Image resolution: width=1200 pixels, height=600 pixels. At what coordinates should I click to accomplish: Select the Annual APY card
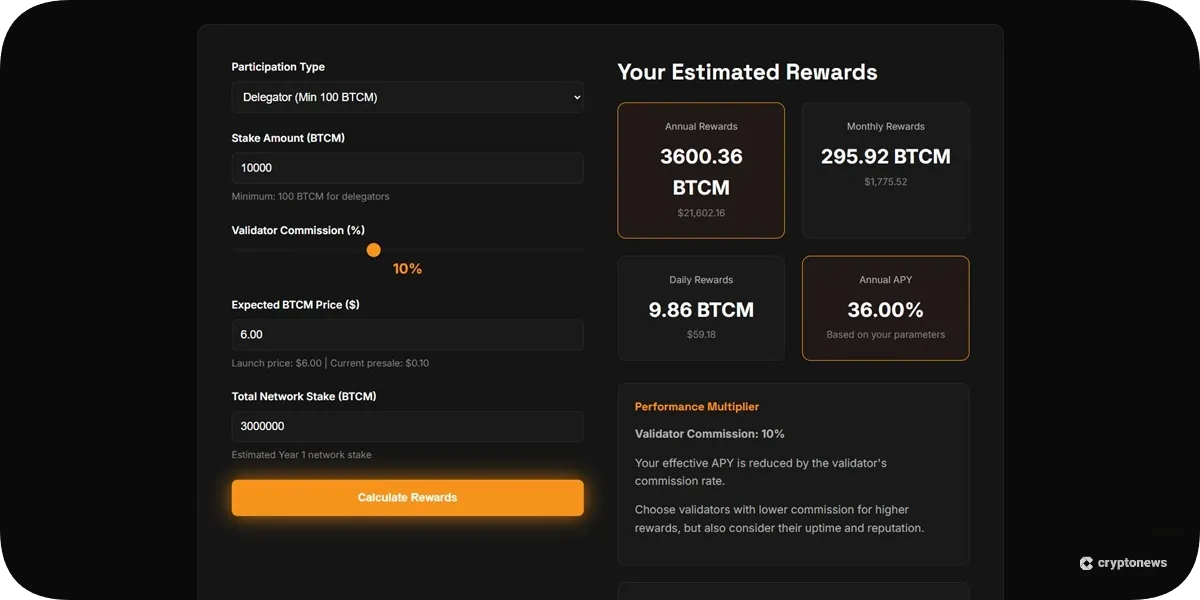pyautogui.click(x=885, y=307)
